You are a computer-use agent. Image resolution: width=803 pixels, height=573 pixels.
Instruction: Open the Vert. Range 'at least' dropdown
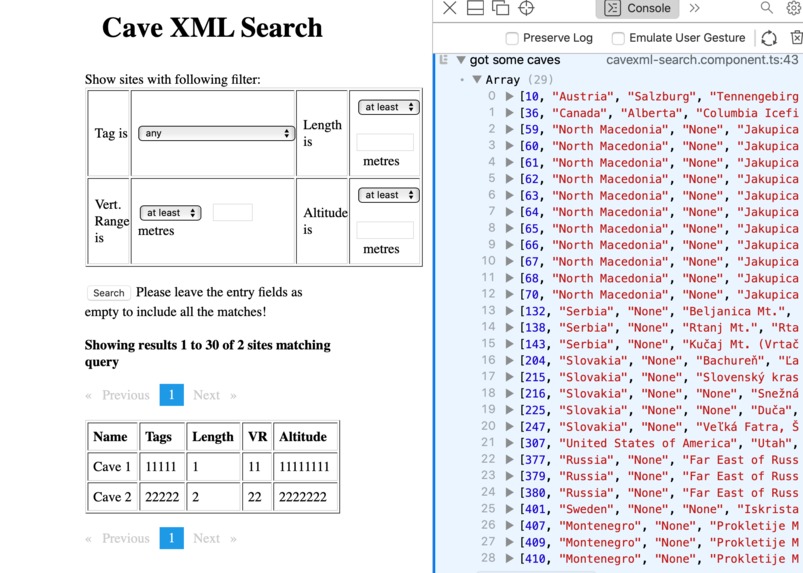click(x=171, y=213)
